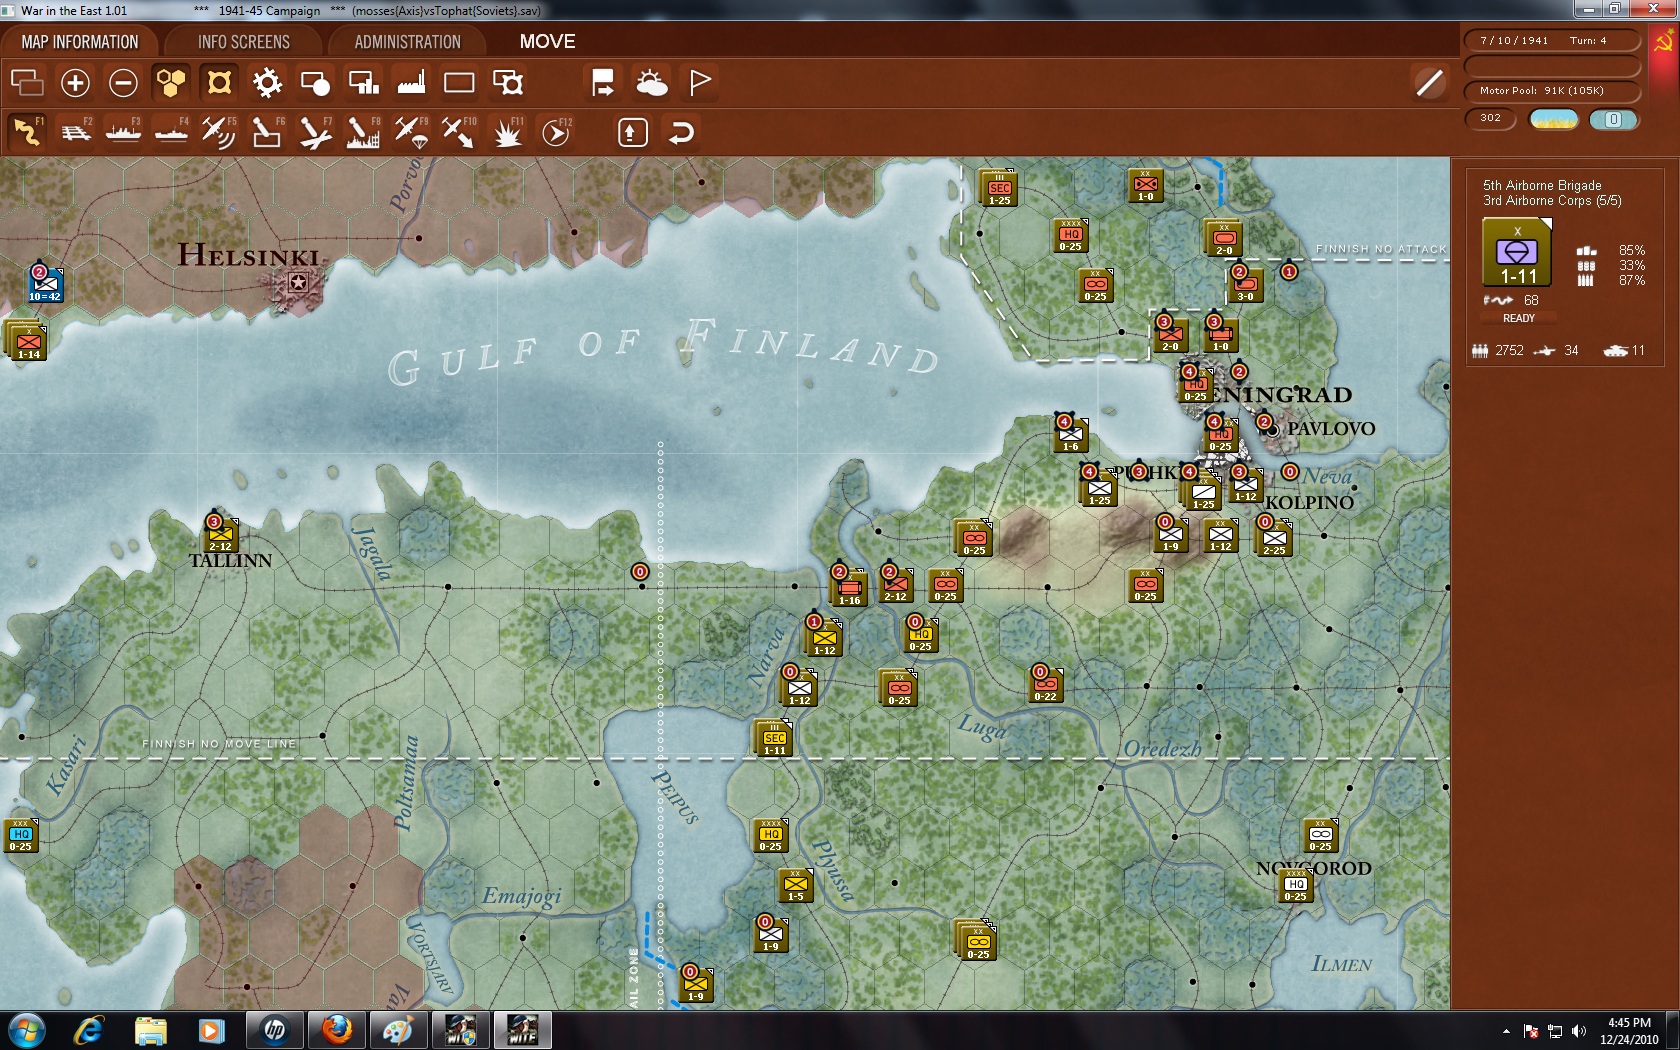Select the 0-22 unit counter on the map
1680x1050 pixels.
1045,685
